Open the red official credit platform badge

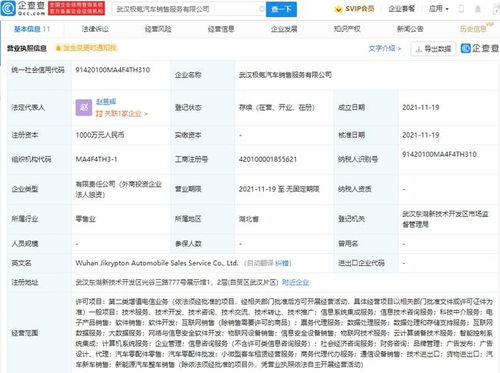[76, 9]
